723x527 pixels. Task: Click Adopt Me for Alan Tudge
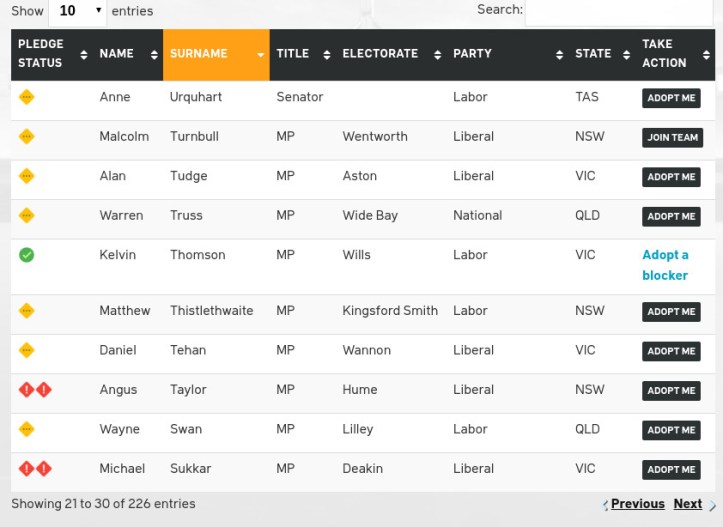(671, 177)
